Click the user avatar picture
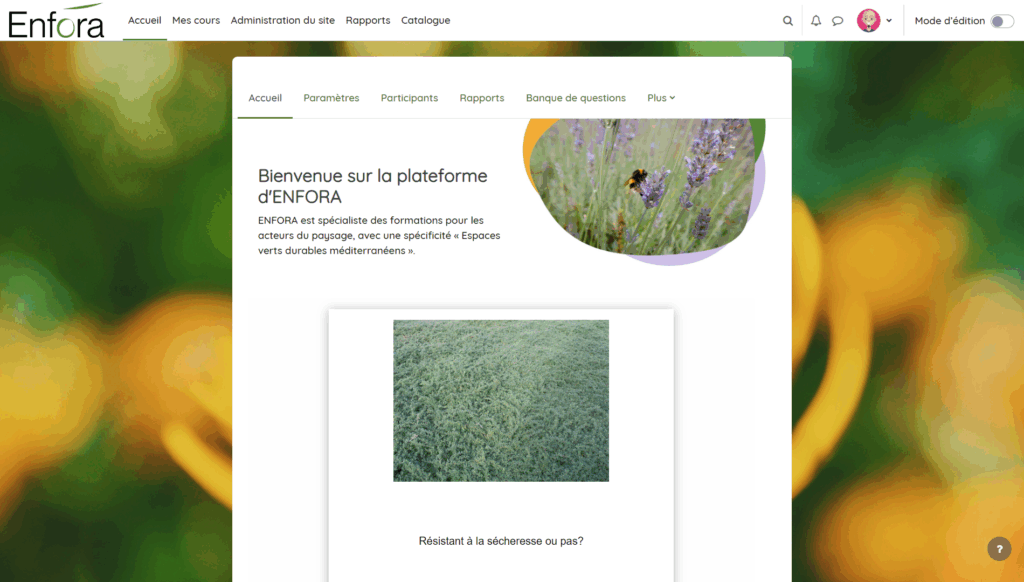This screenshot has height=582, width=1024. 868,21
